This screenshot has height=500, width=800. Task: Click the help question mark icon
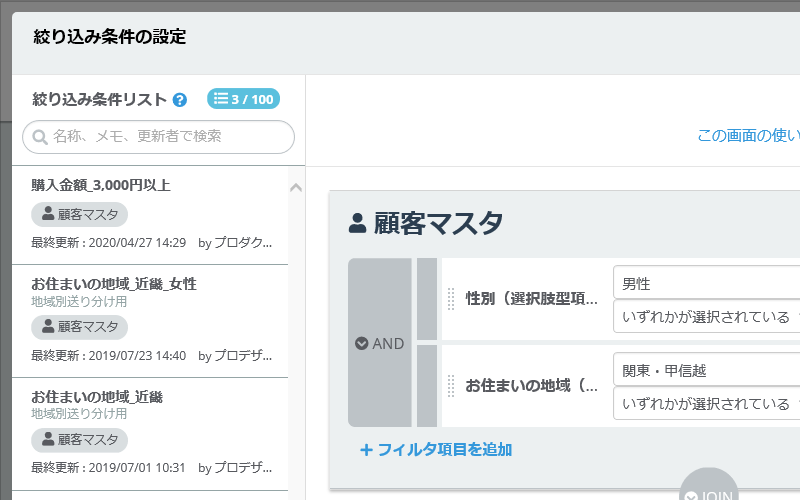tap(180, 100)
